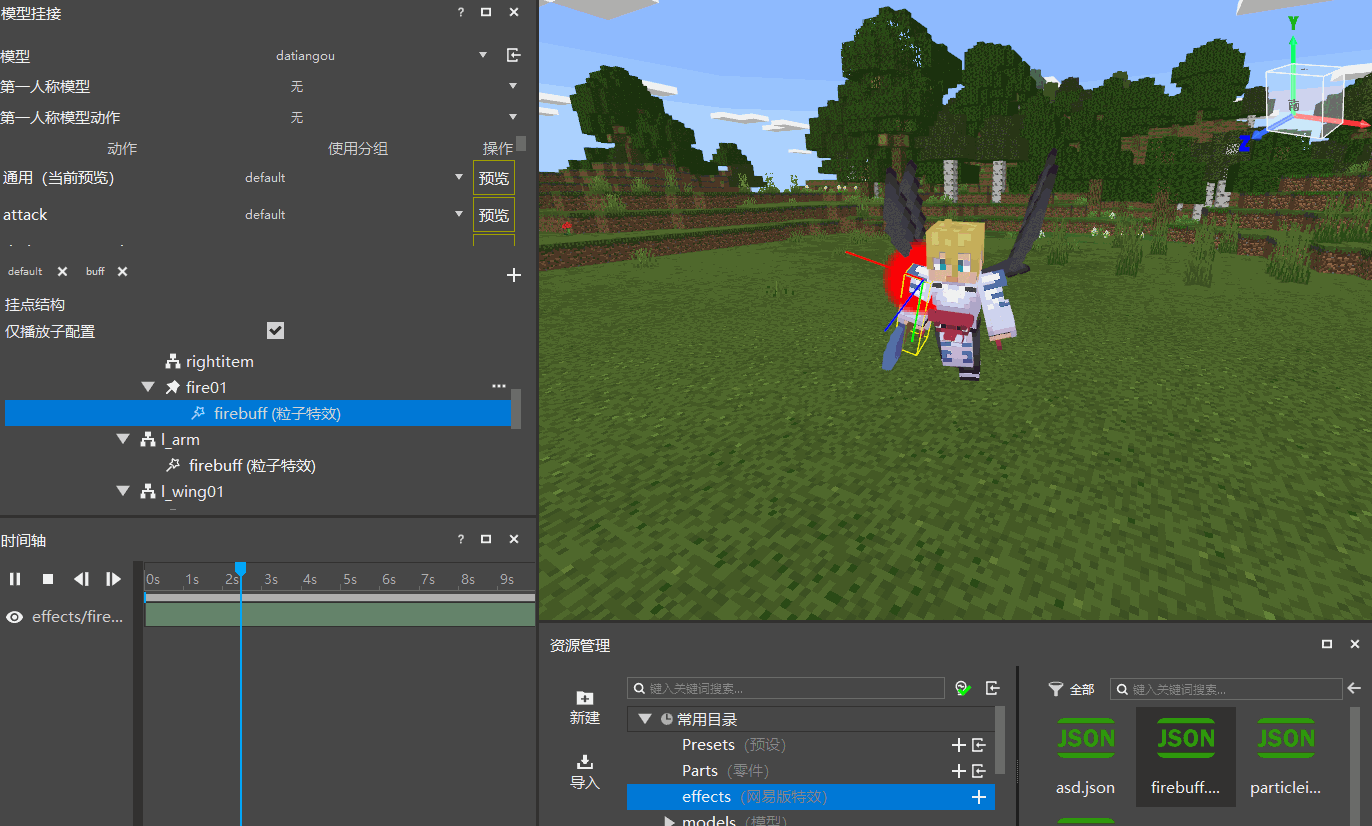Click the viewport orientation gizmo cube

pyautogui.click(x=1304, y=105)
